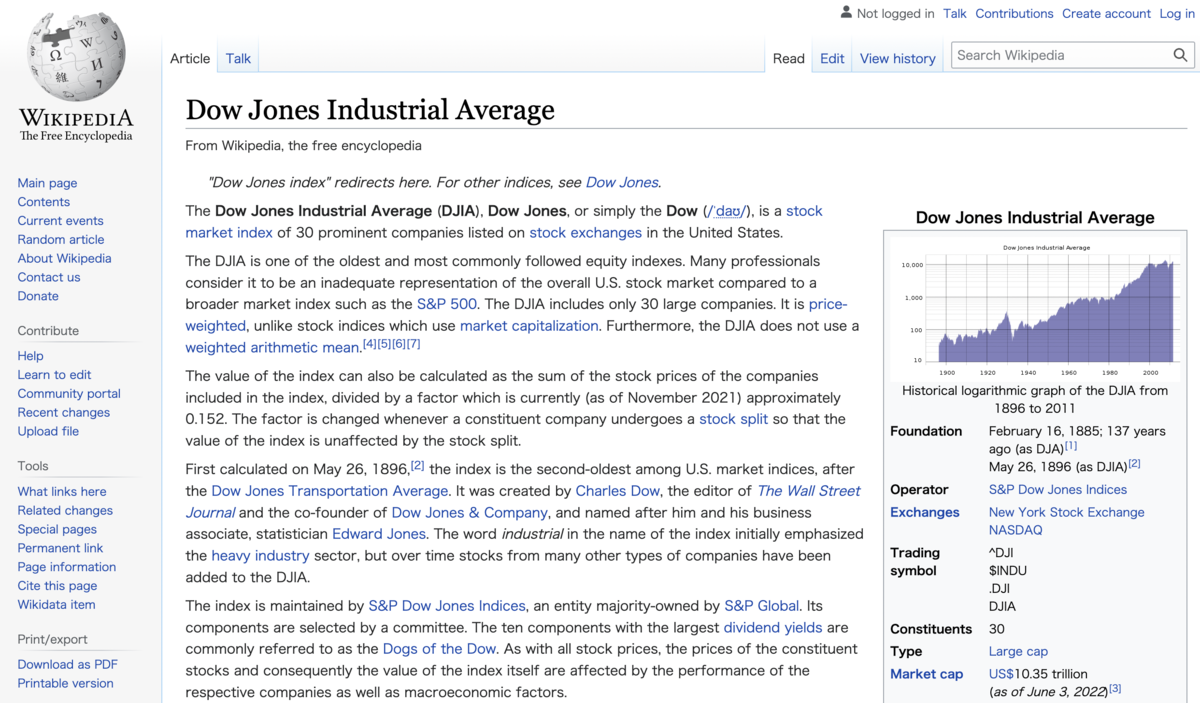
Task: Open the Wikidata item link
Action: (x=56, y=605)
